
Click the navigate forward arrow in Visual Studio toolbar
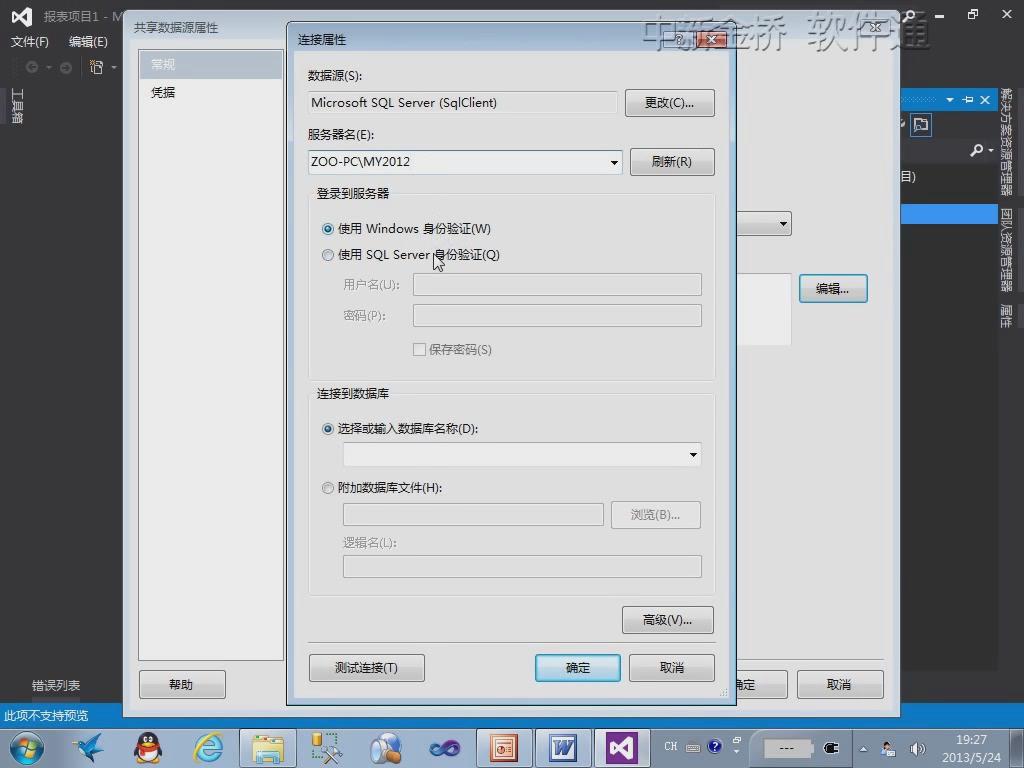coord(65,67)
